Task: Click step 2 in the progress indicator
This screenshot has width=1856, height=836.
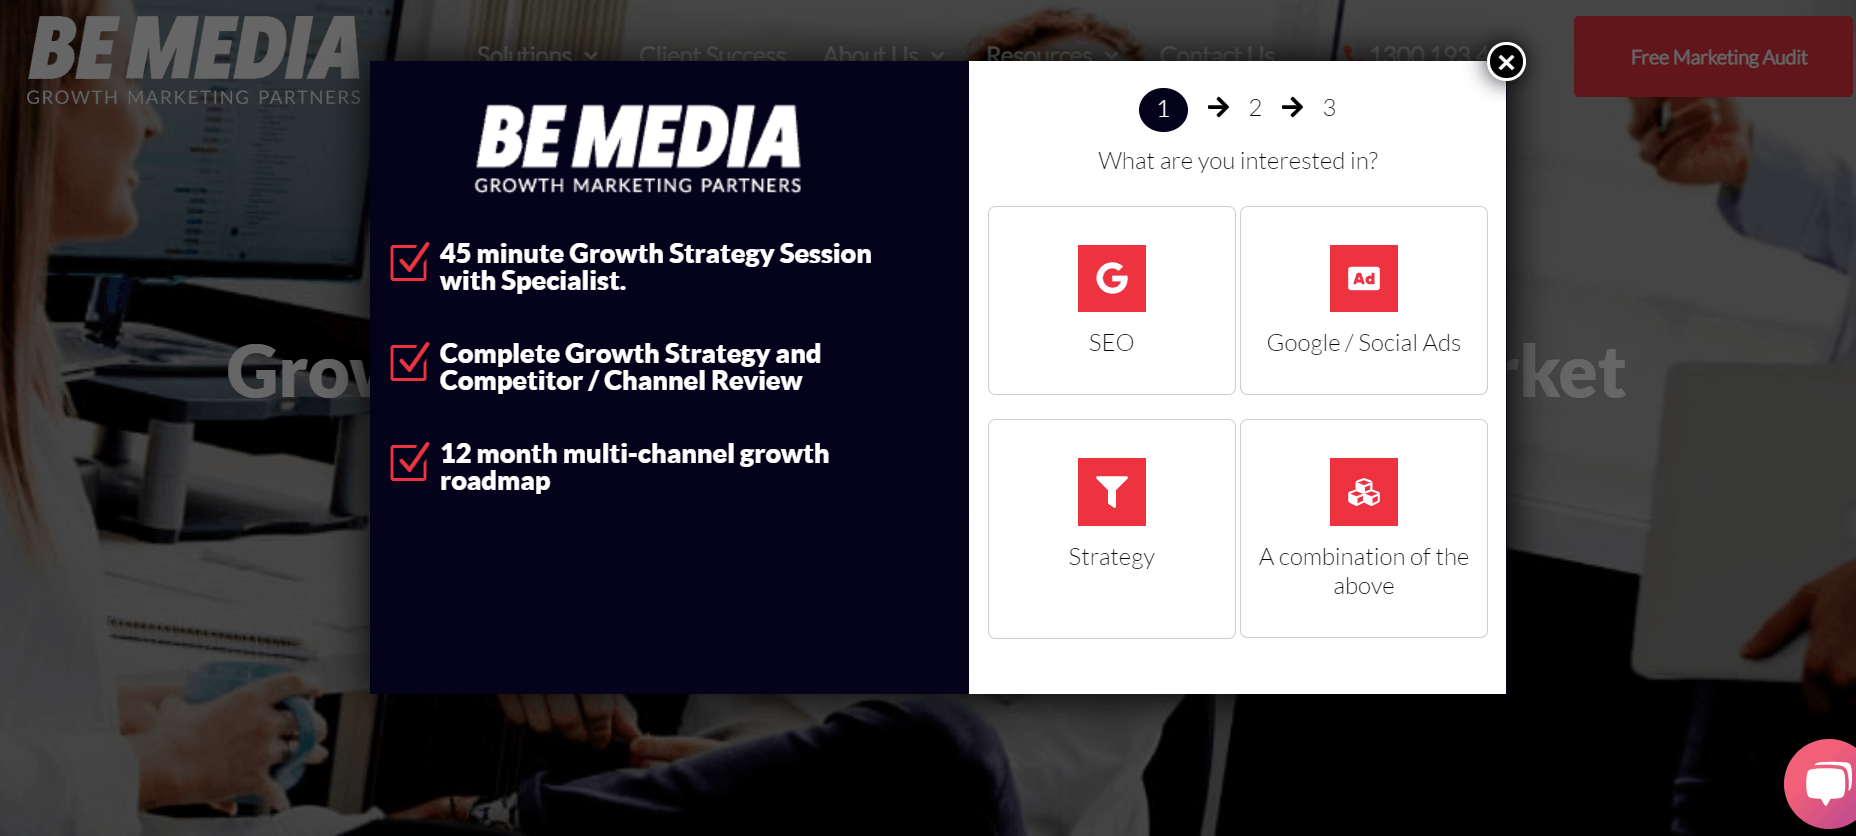Action: click(x=1255, y=108)
